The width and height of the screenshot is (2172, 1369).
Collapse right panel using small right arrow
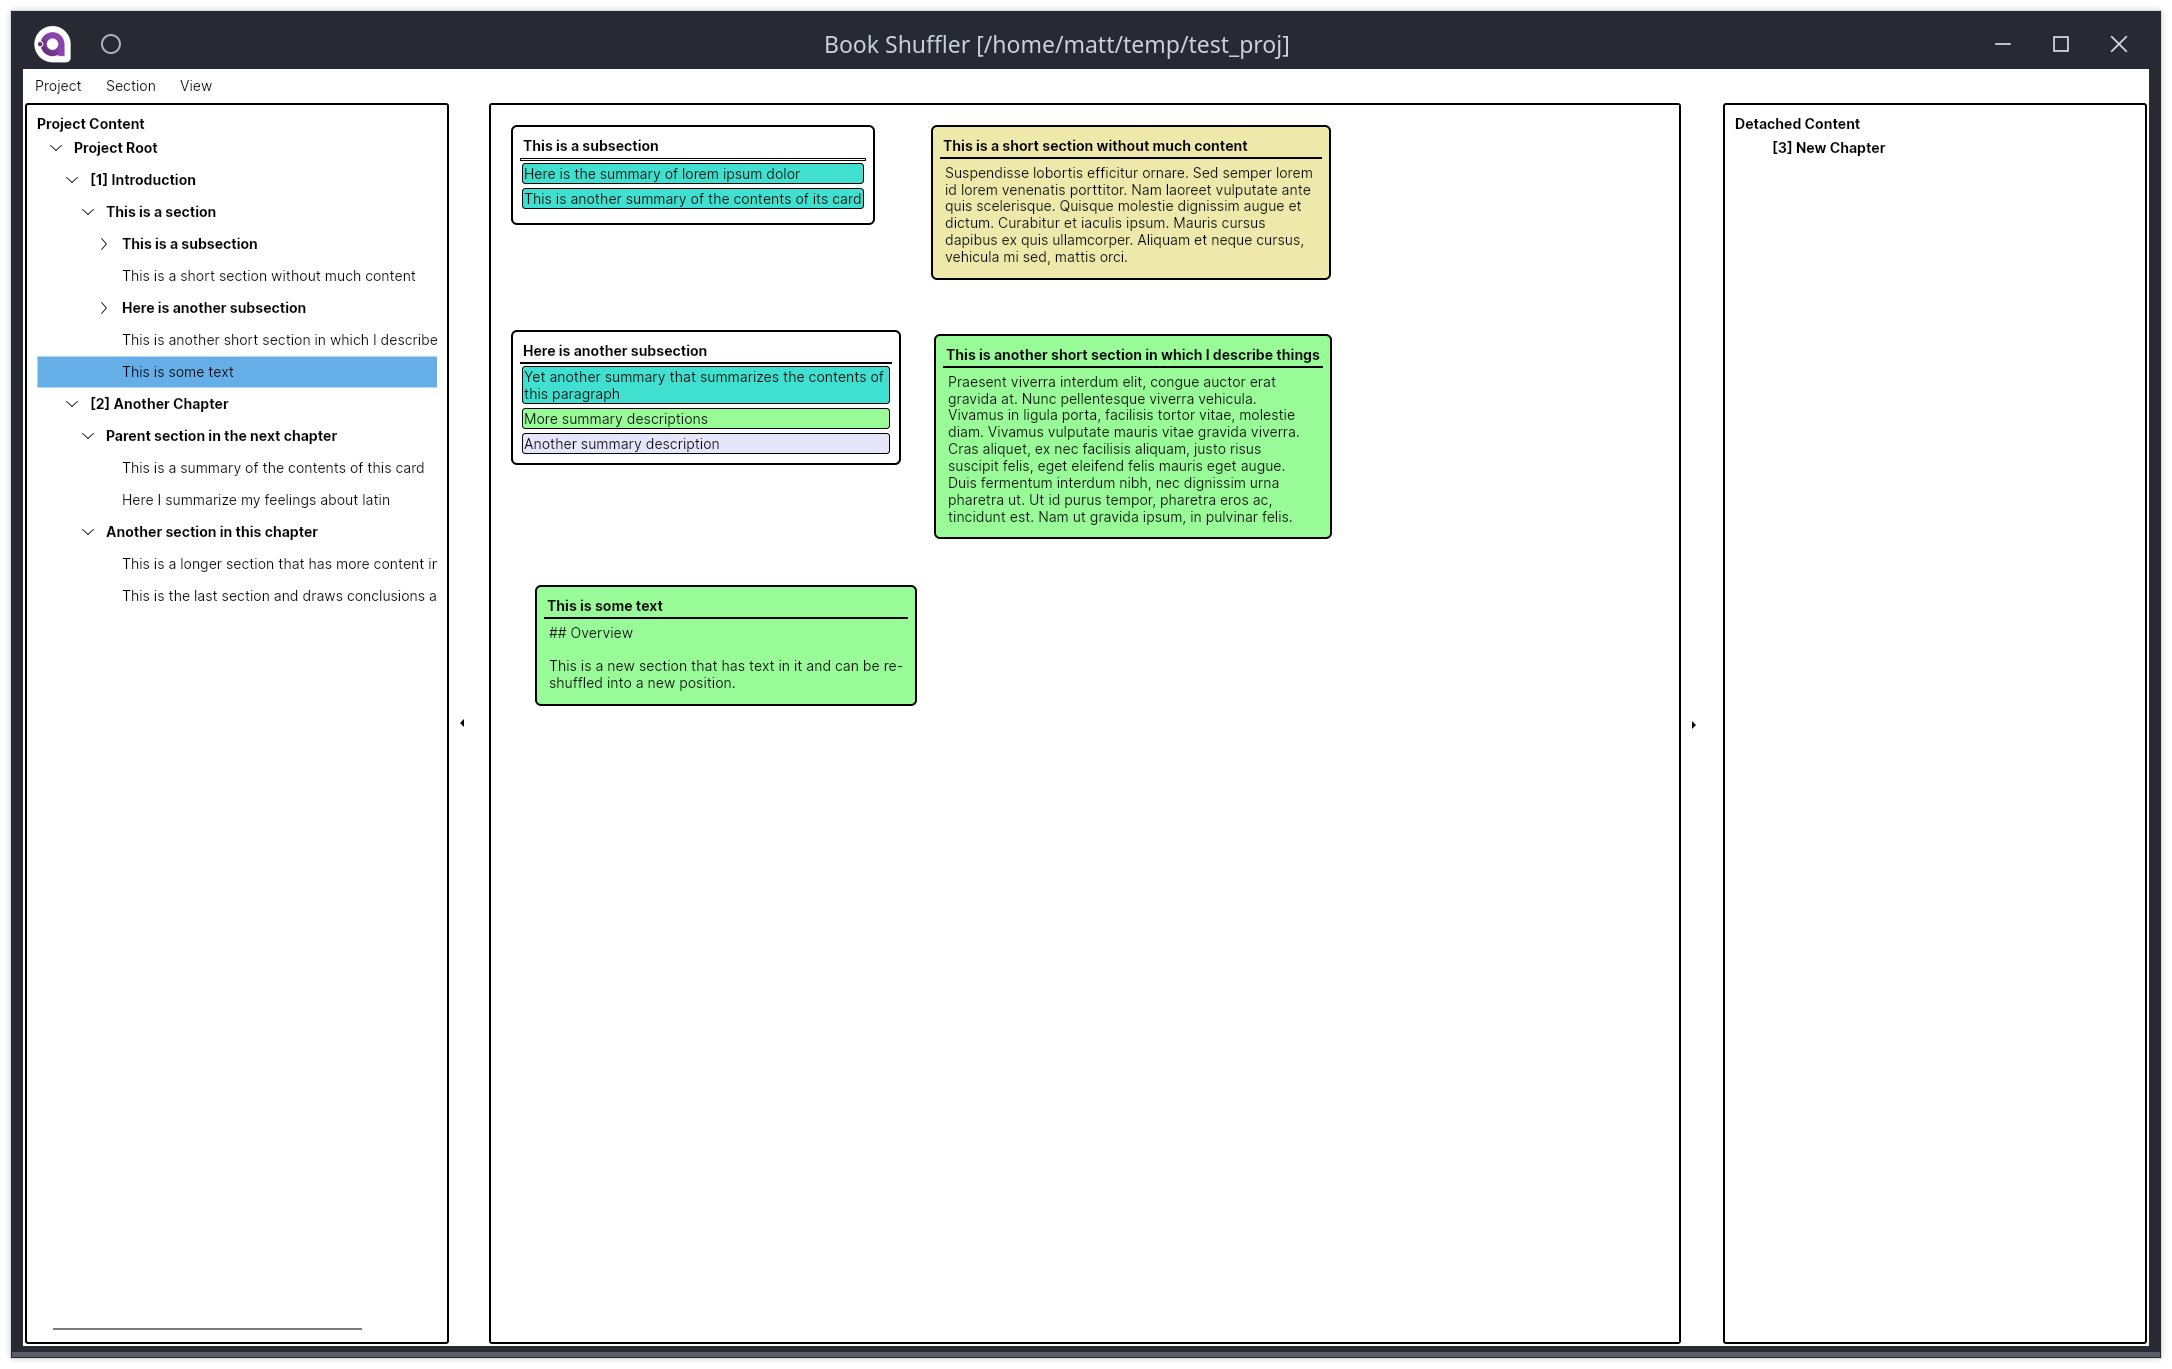[x=1694, y=725]
